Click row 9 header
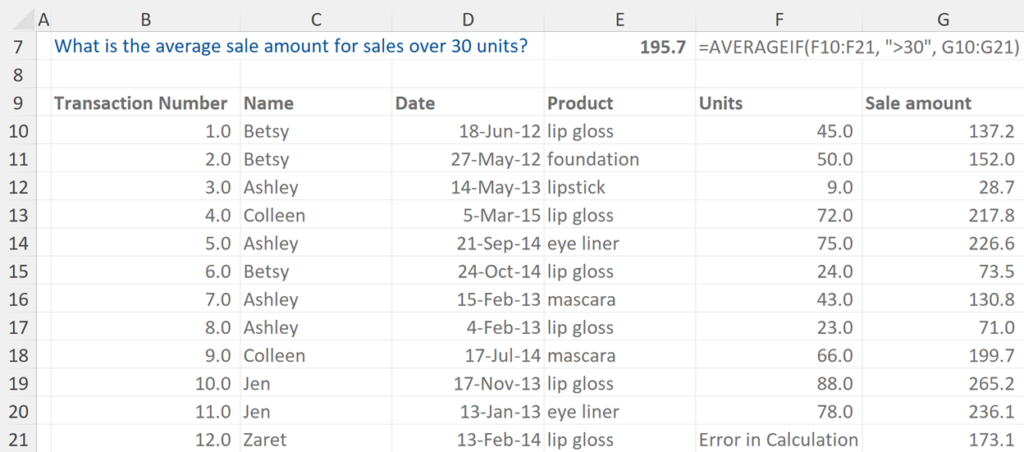Image resolution: width=1024 pixels, height=452 pixels. pos(19,103)
